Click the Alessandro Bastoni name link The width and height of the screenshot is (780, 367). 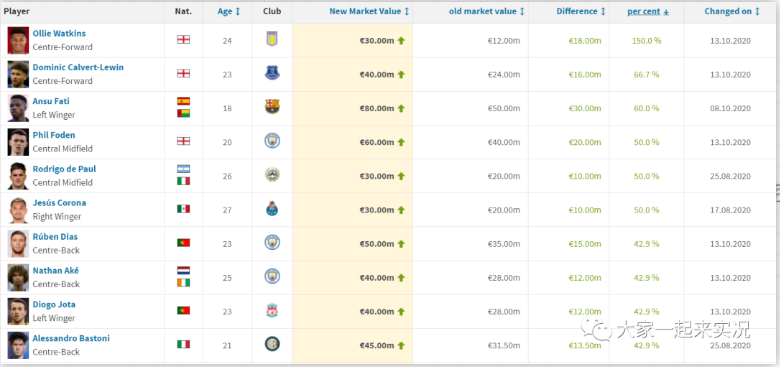pyautogui.click(x=71, y=339)
